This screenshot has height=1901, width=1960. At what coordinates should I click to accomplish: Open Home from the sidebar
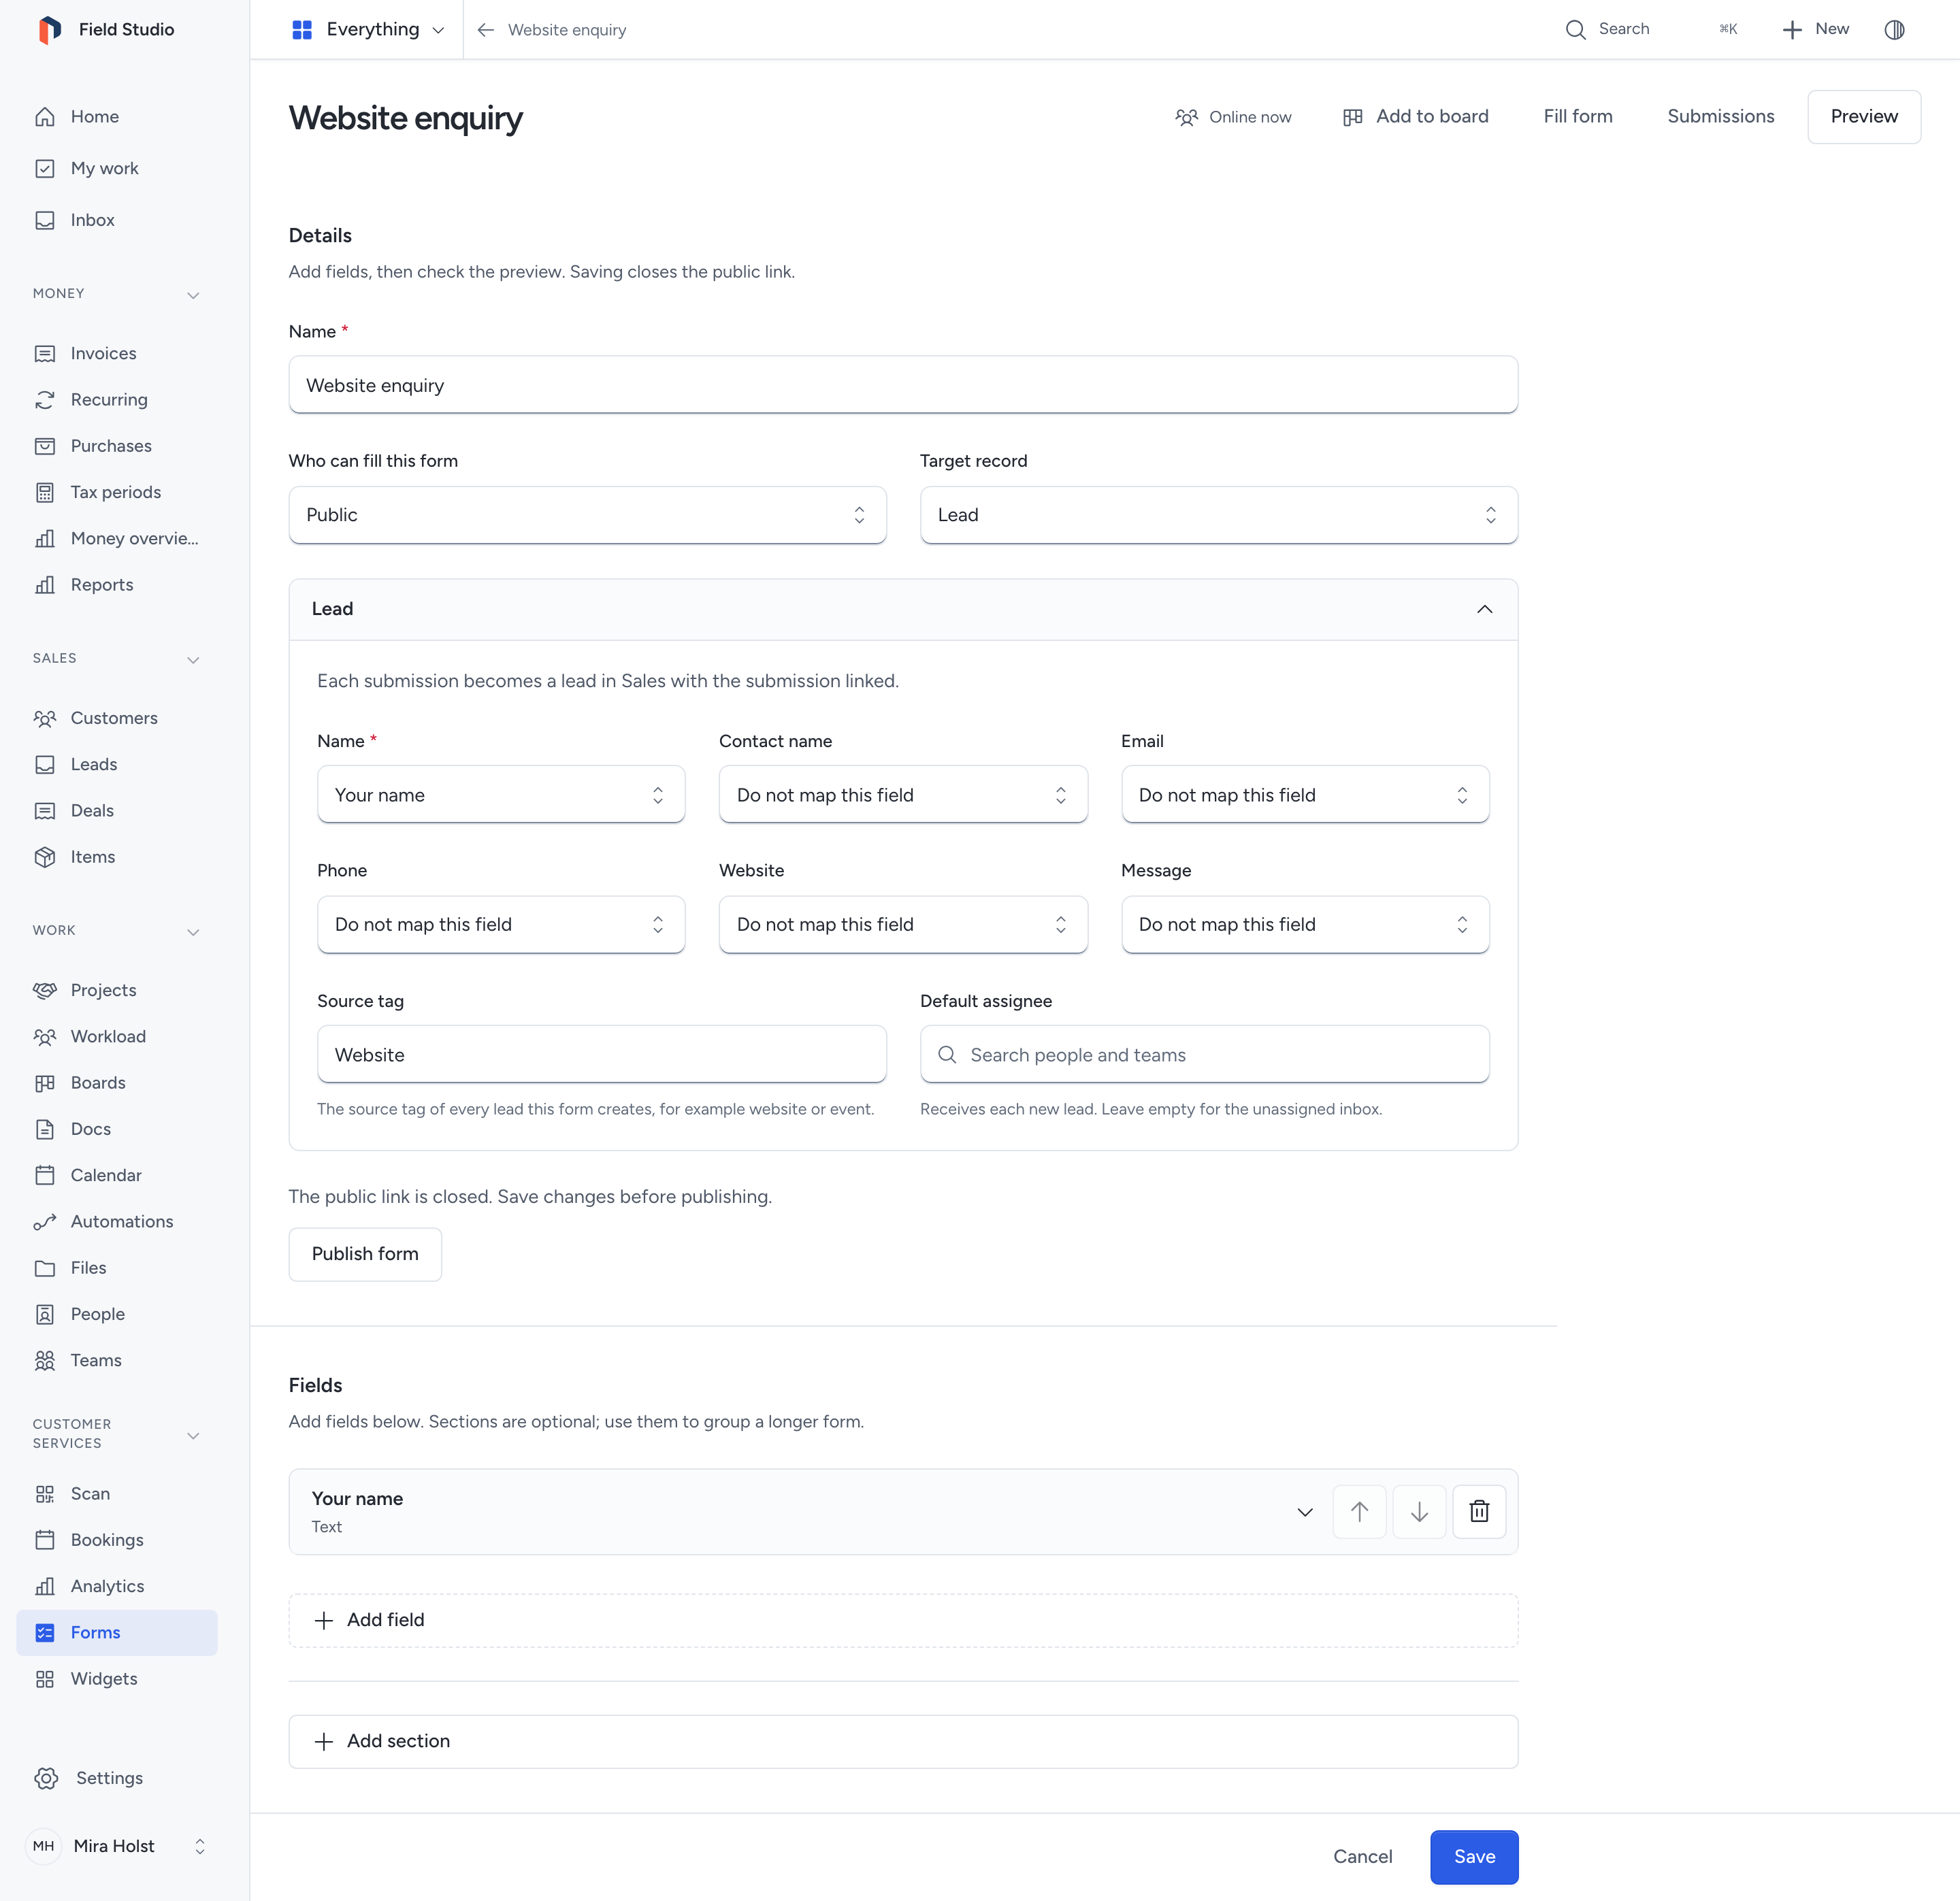[x=117, y=116]
